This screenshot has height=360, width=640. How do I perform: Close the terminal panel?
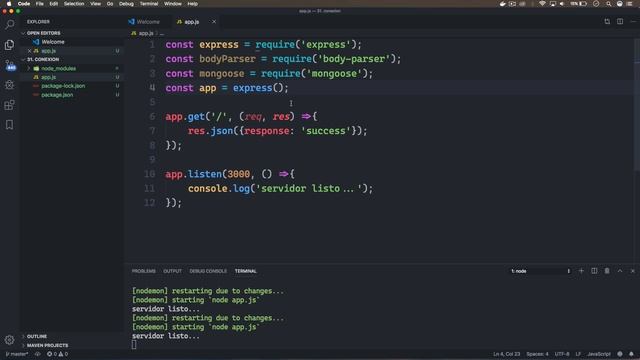point(633,271)
